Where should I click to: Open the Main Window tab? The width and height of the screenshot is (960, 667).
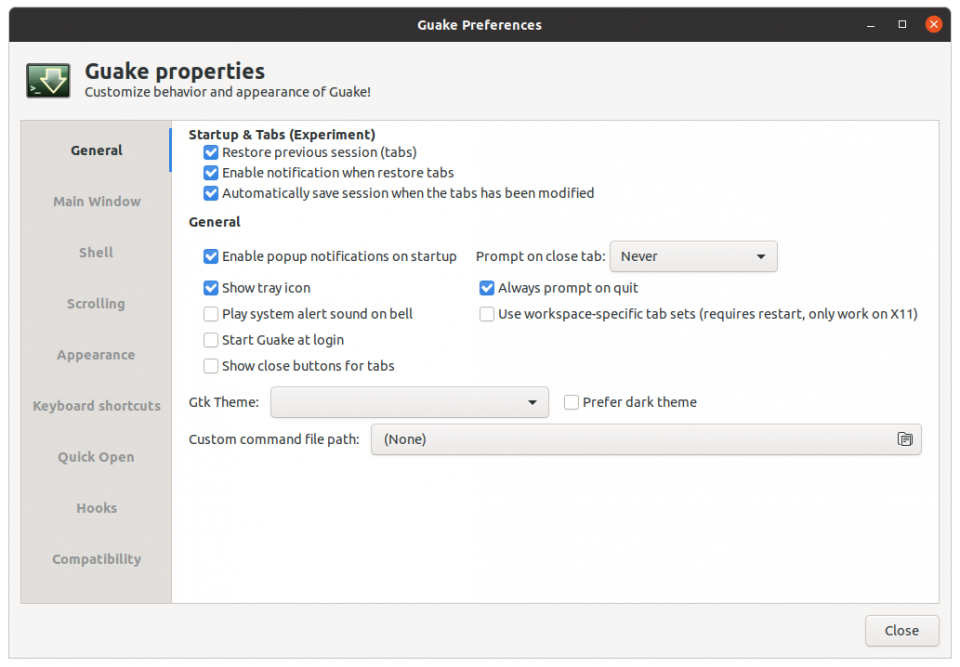click(96, 202)
